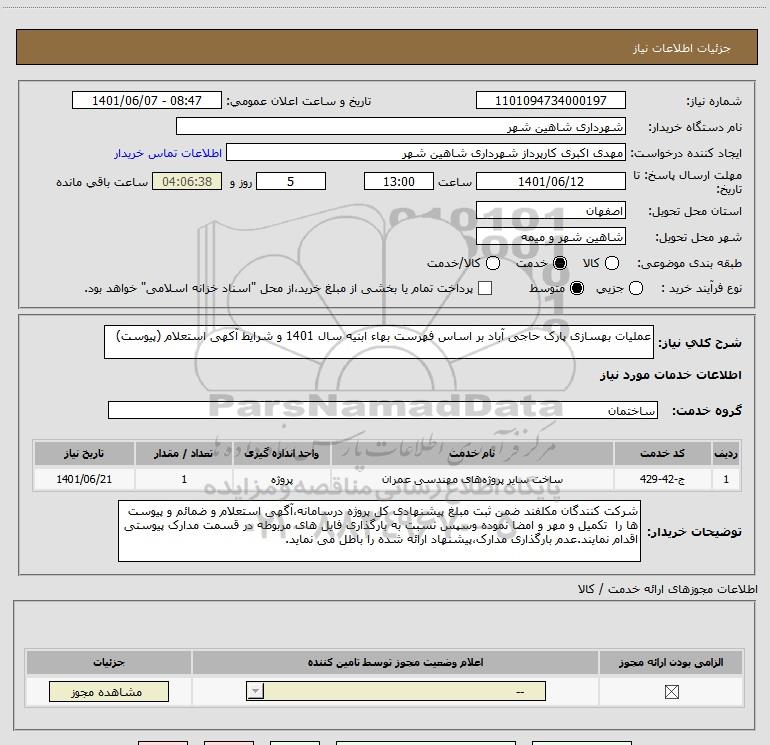Click the کد خدمت column header
This screenshot has width=770, height=745.
point(662,453)
